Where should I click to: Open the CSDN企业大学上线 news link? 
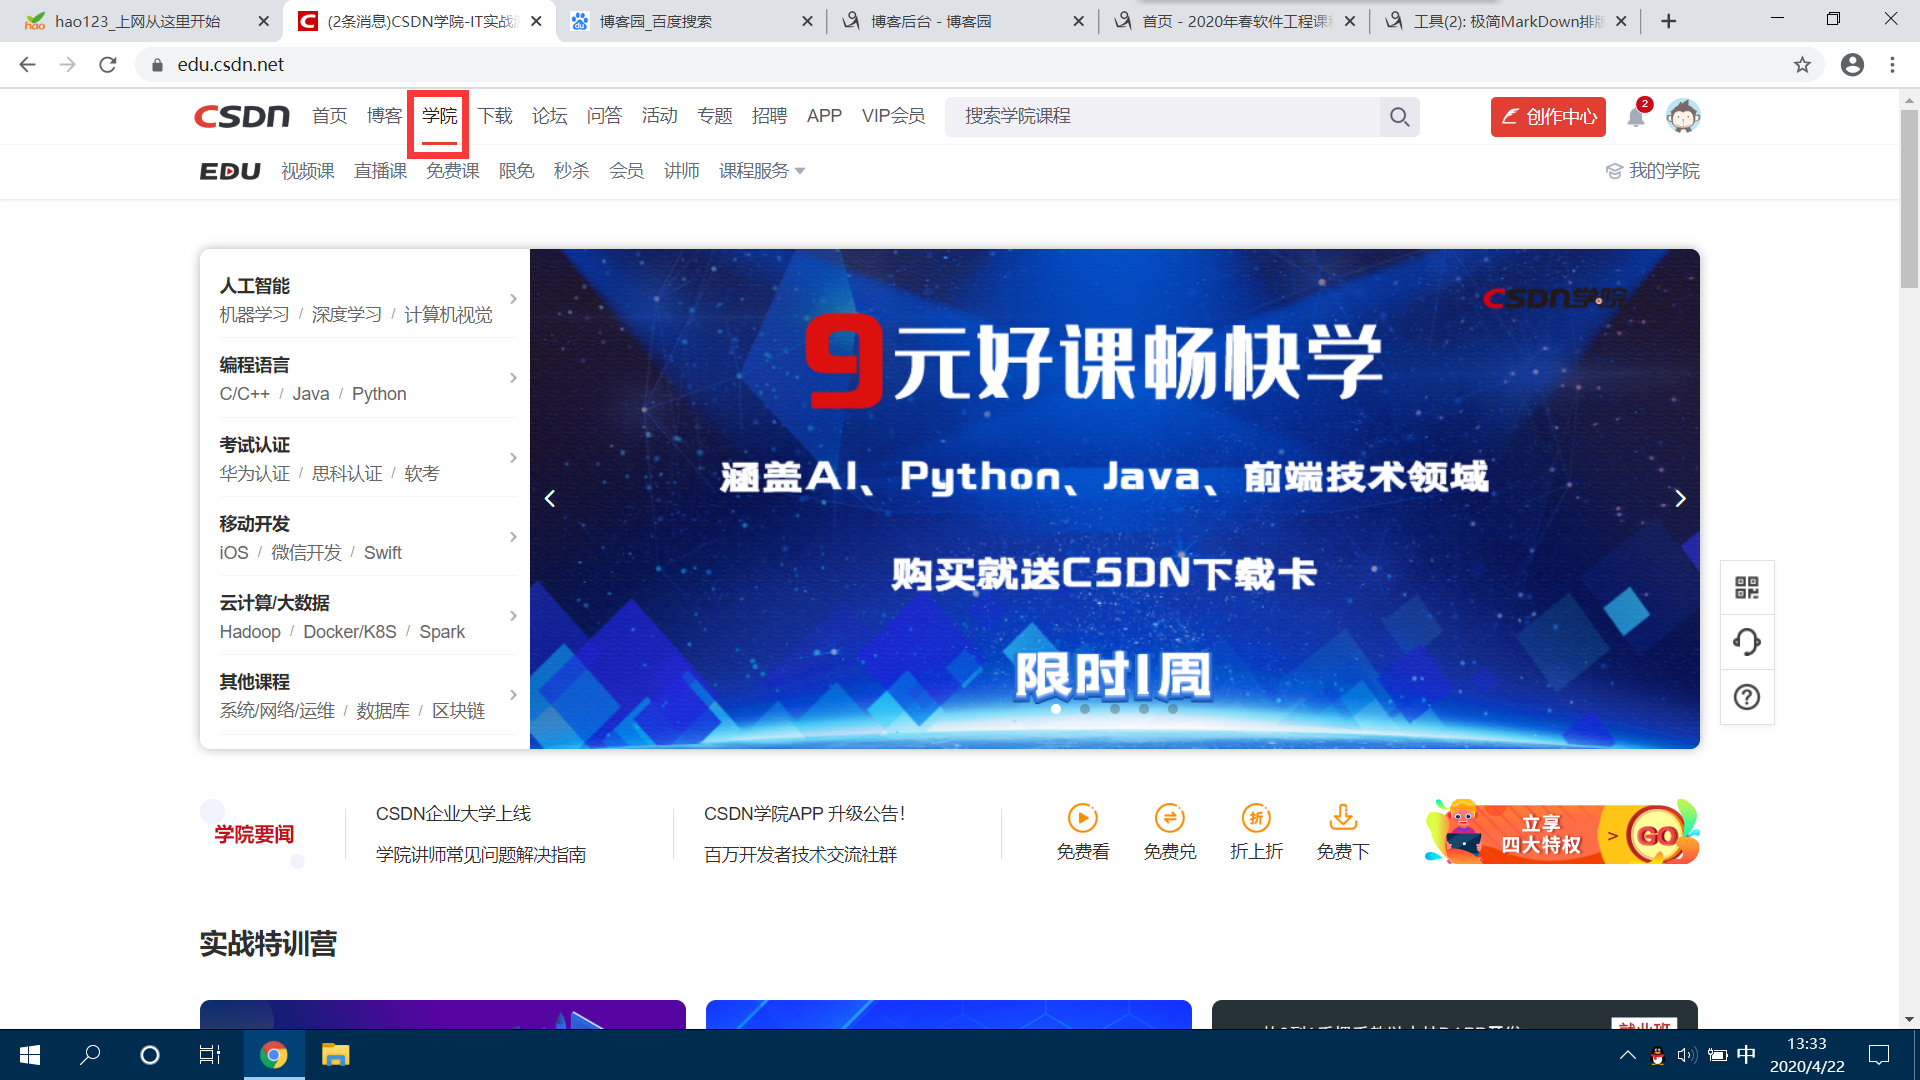[453, 814]
